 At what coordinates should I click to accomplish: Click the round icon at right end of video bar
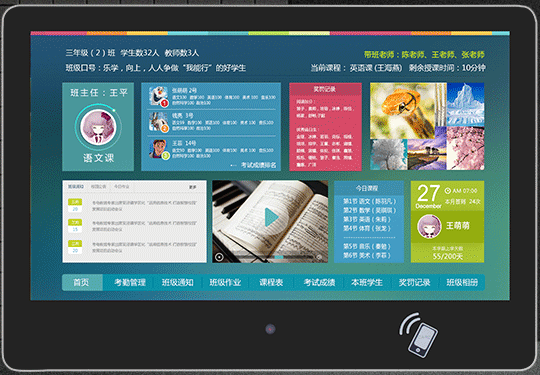pos(319,257)
